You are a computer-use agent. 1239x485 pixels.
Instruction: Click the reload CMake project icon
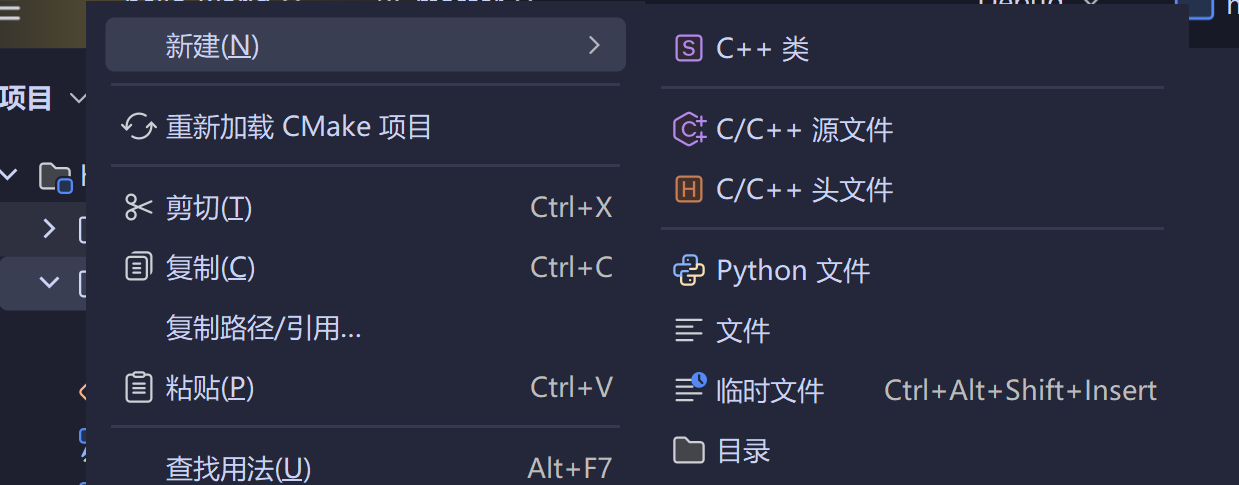click(x=138, y=127)
